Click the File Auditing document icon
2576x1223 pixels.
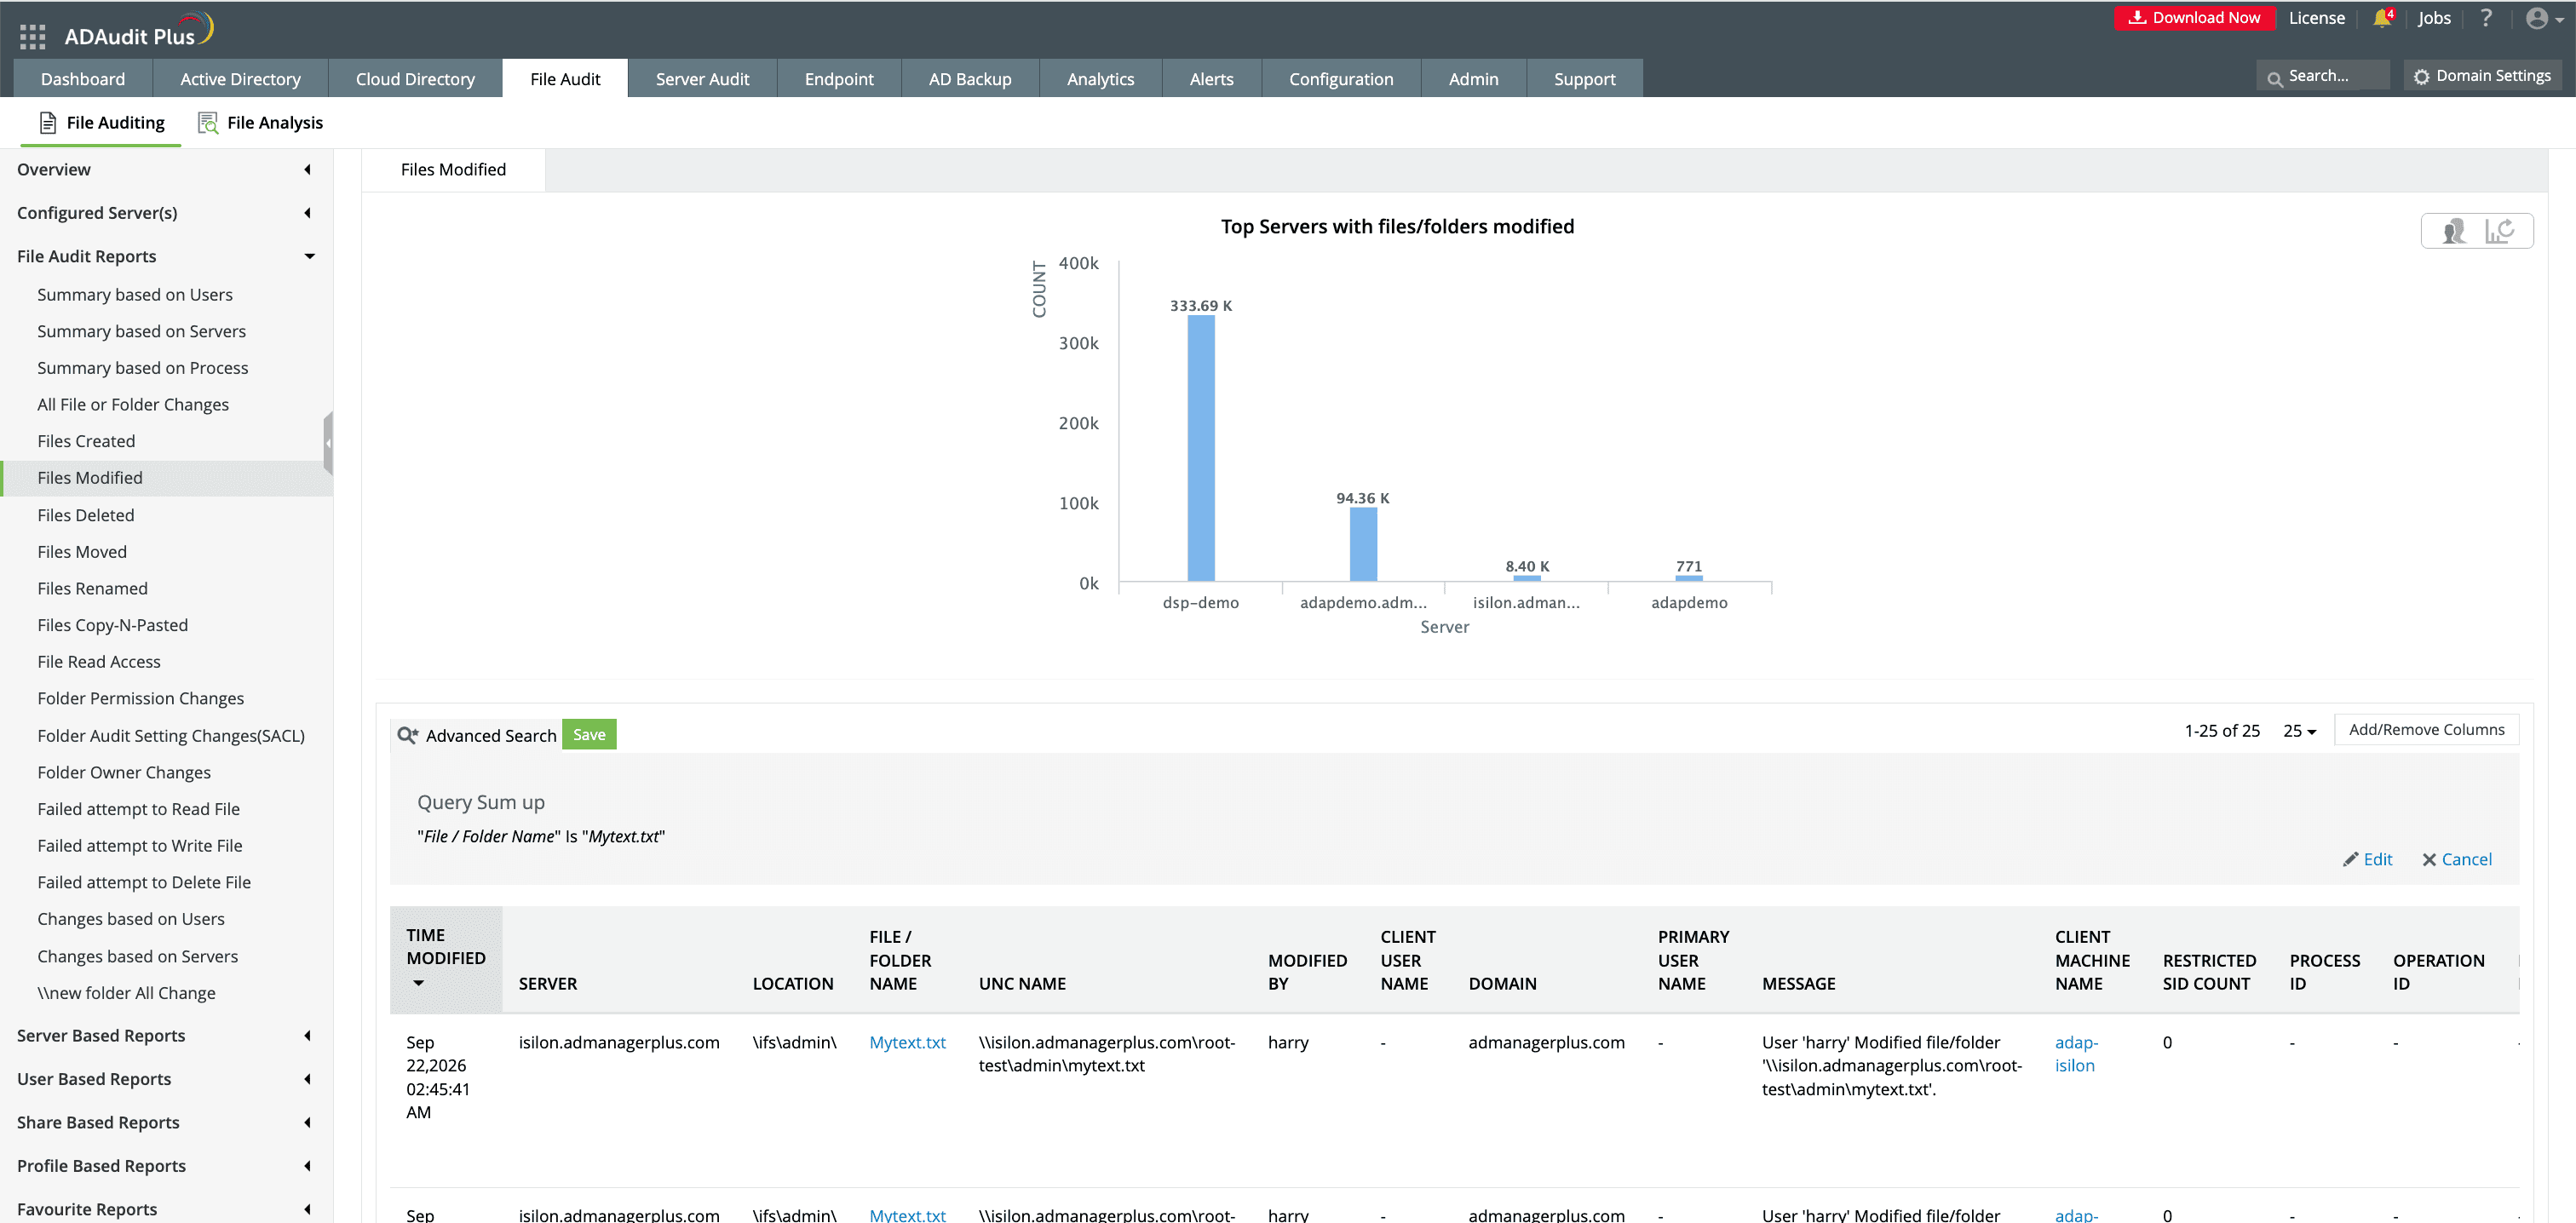(x=47, y=123)
